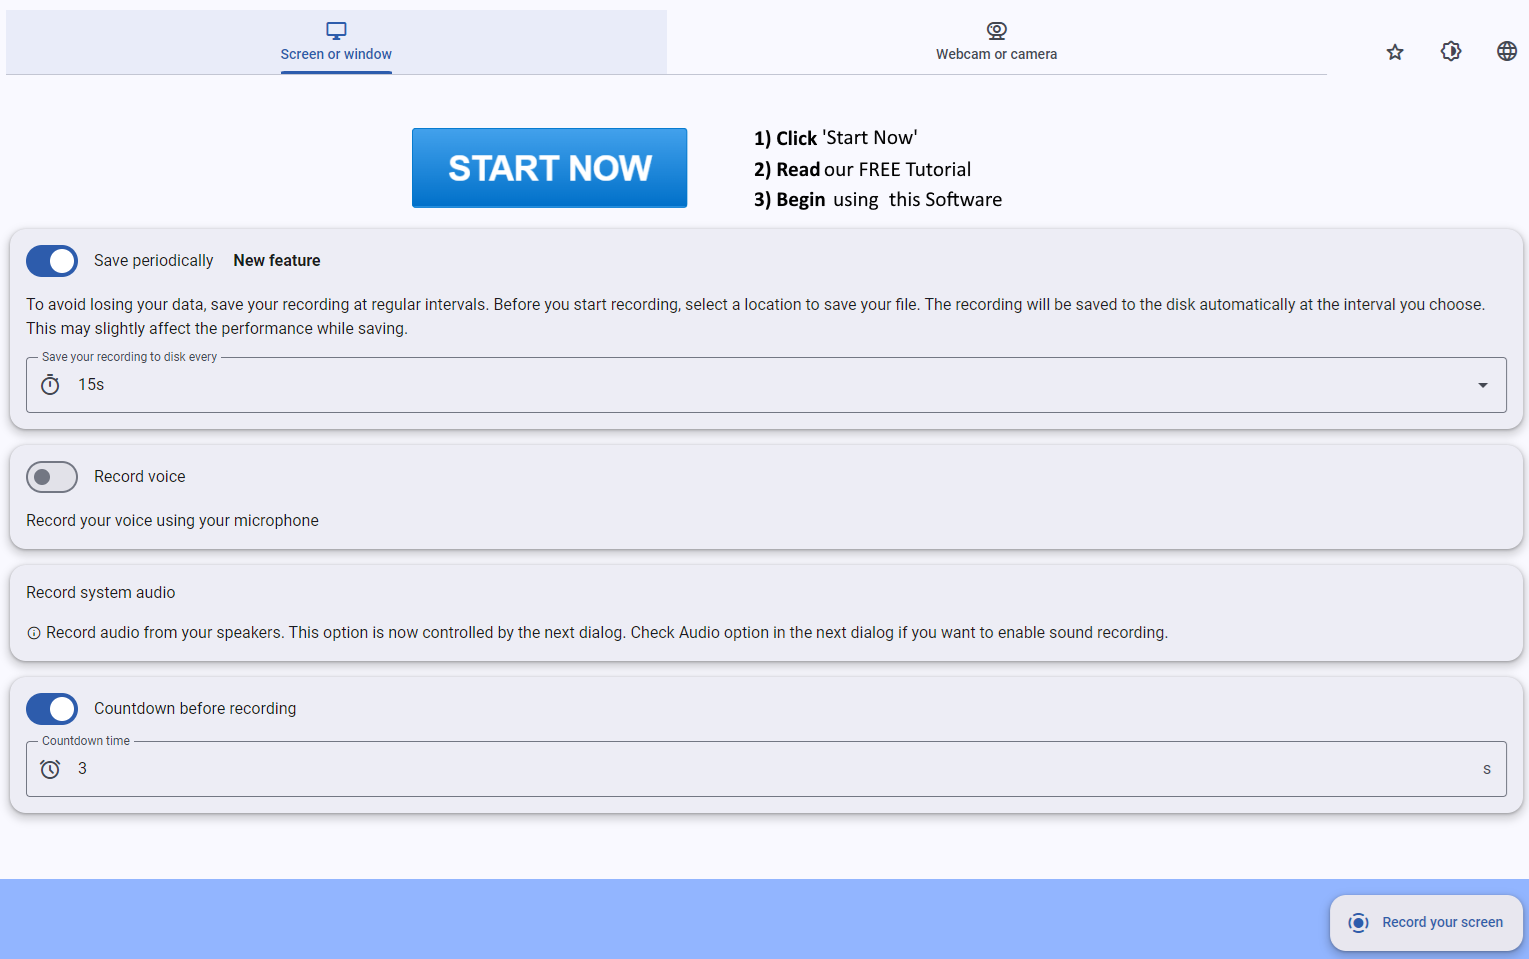This screenshot has width=1529, height=959.
Task: Click the monitor icon in Screen tab
Action: (336, 31)
